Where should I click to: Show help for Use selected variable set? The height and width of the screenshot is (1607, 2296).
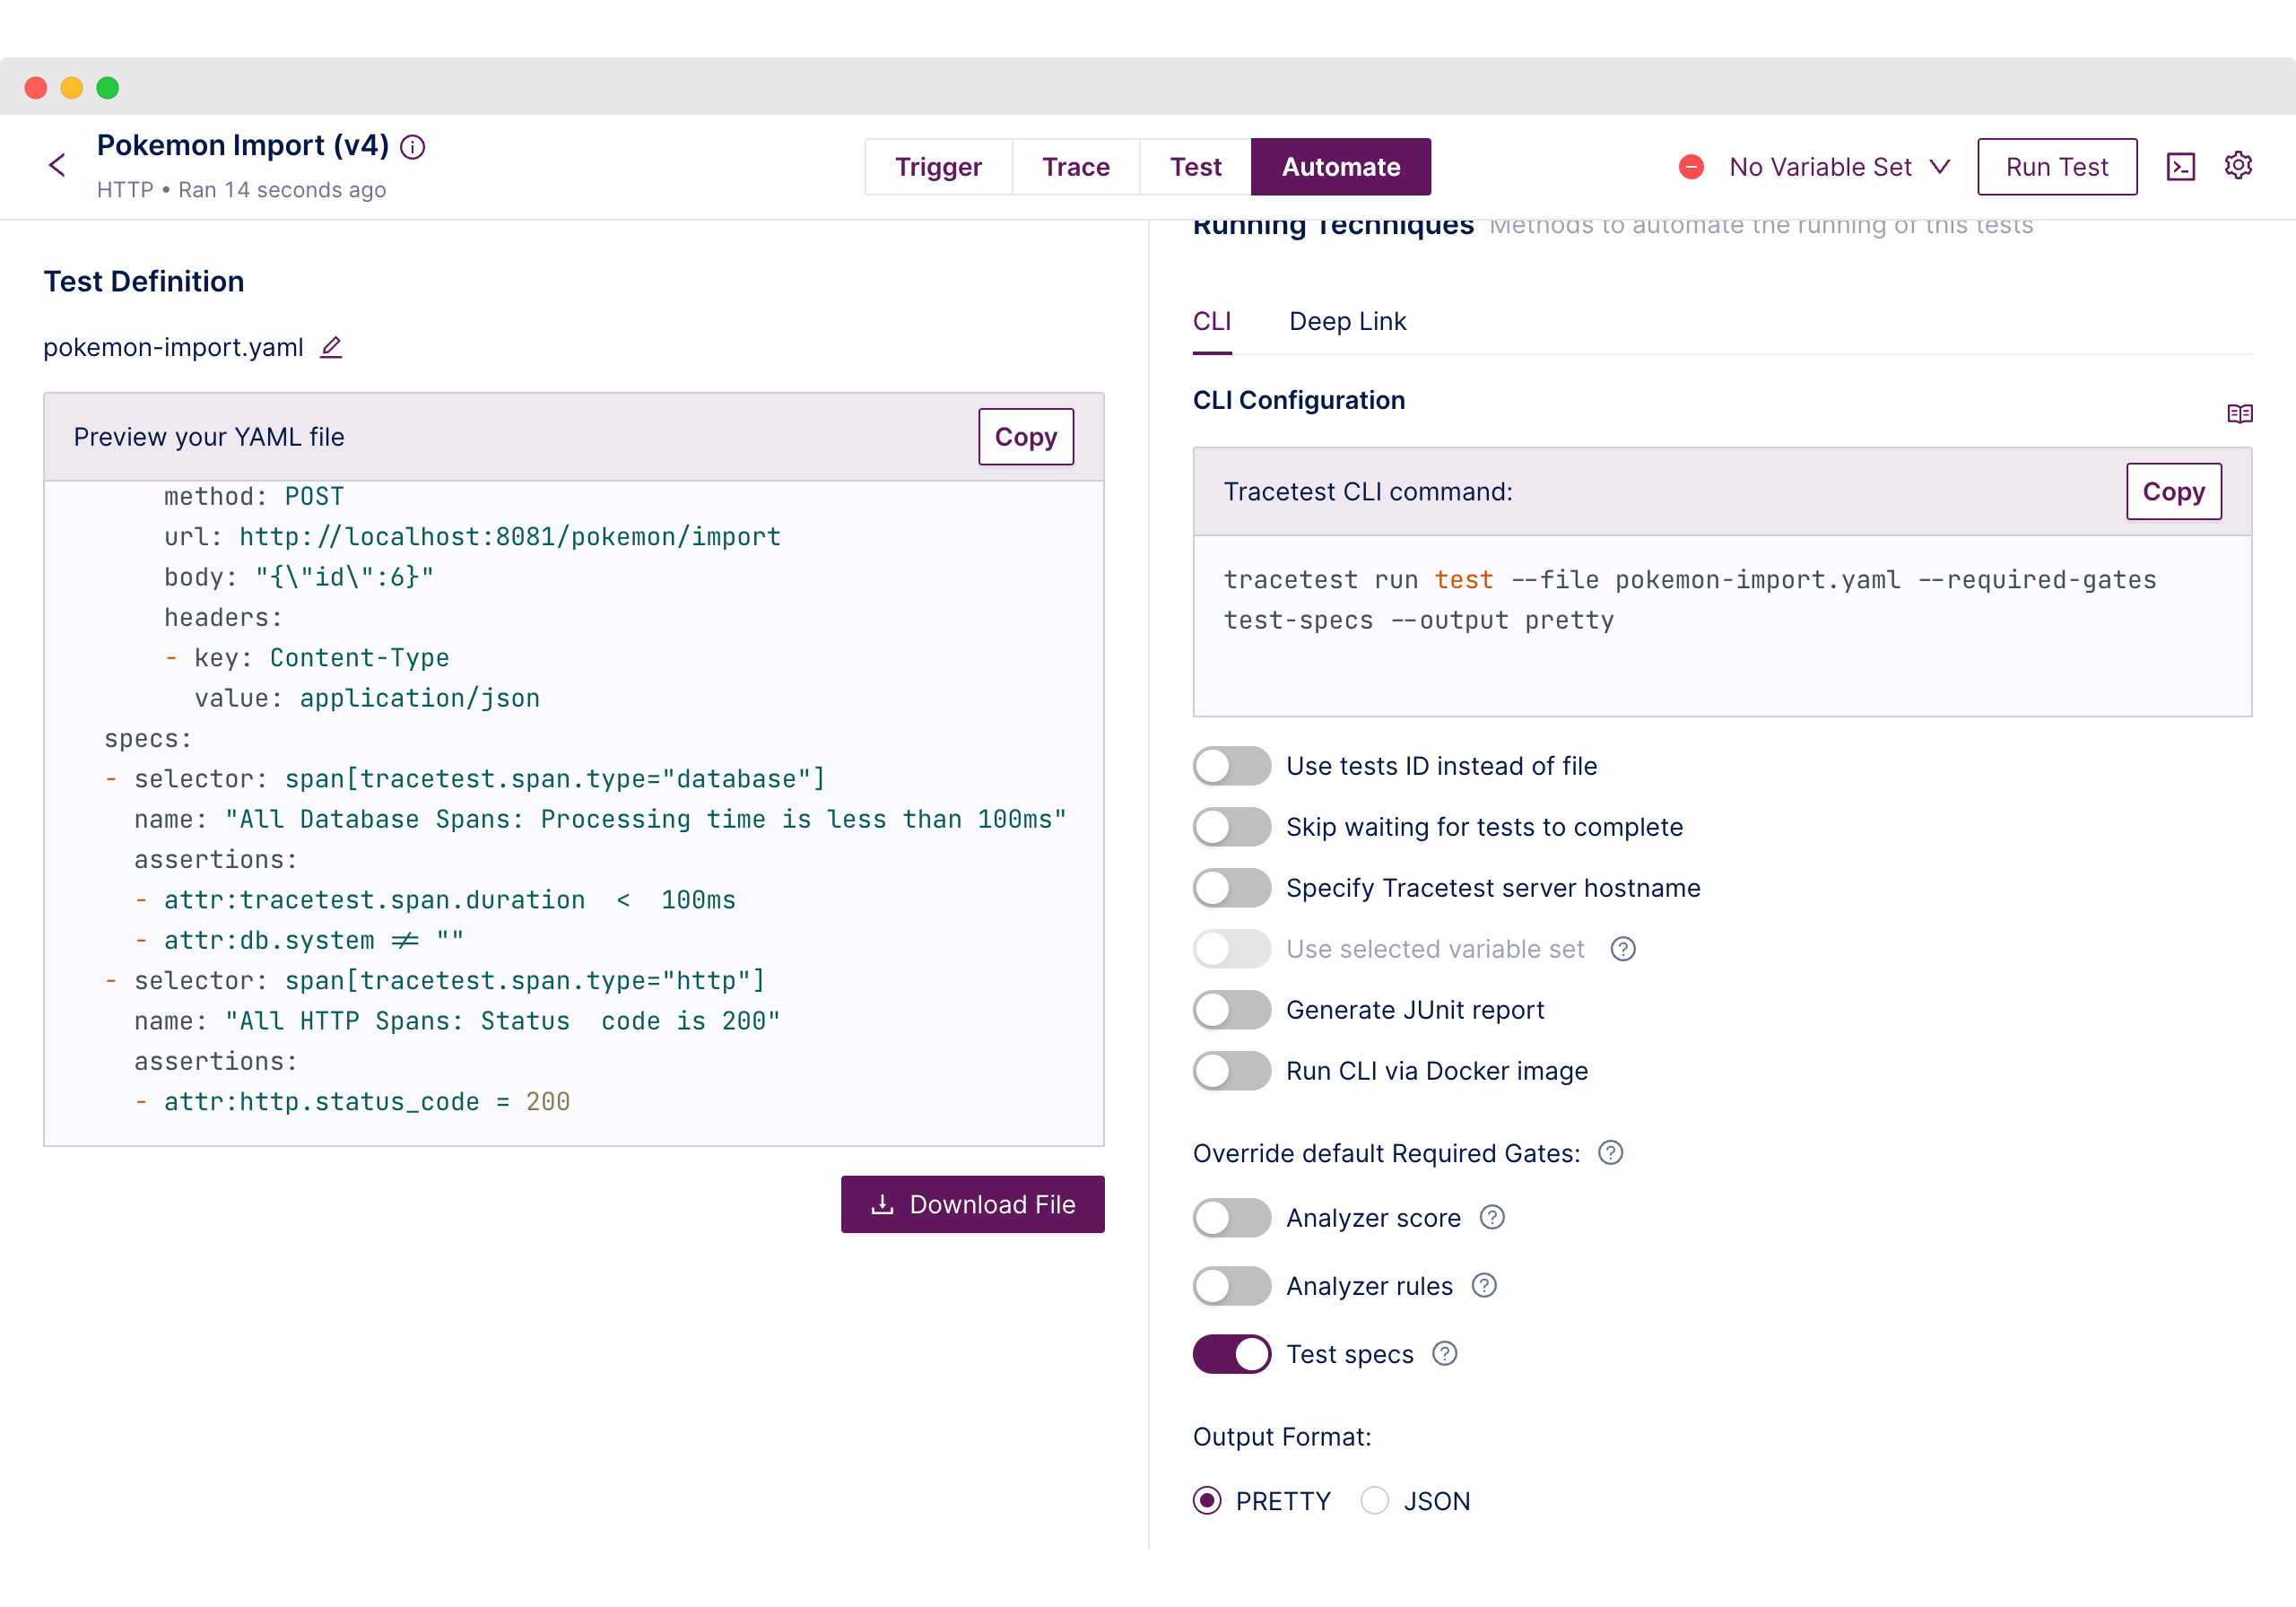tap(1622, 949)
